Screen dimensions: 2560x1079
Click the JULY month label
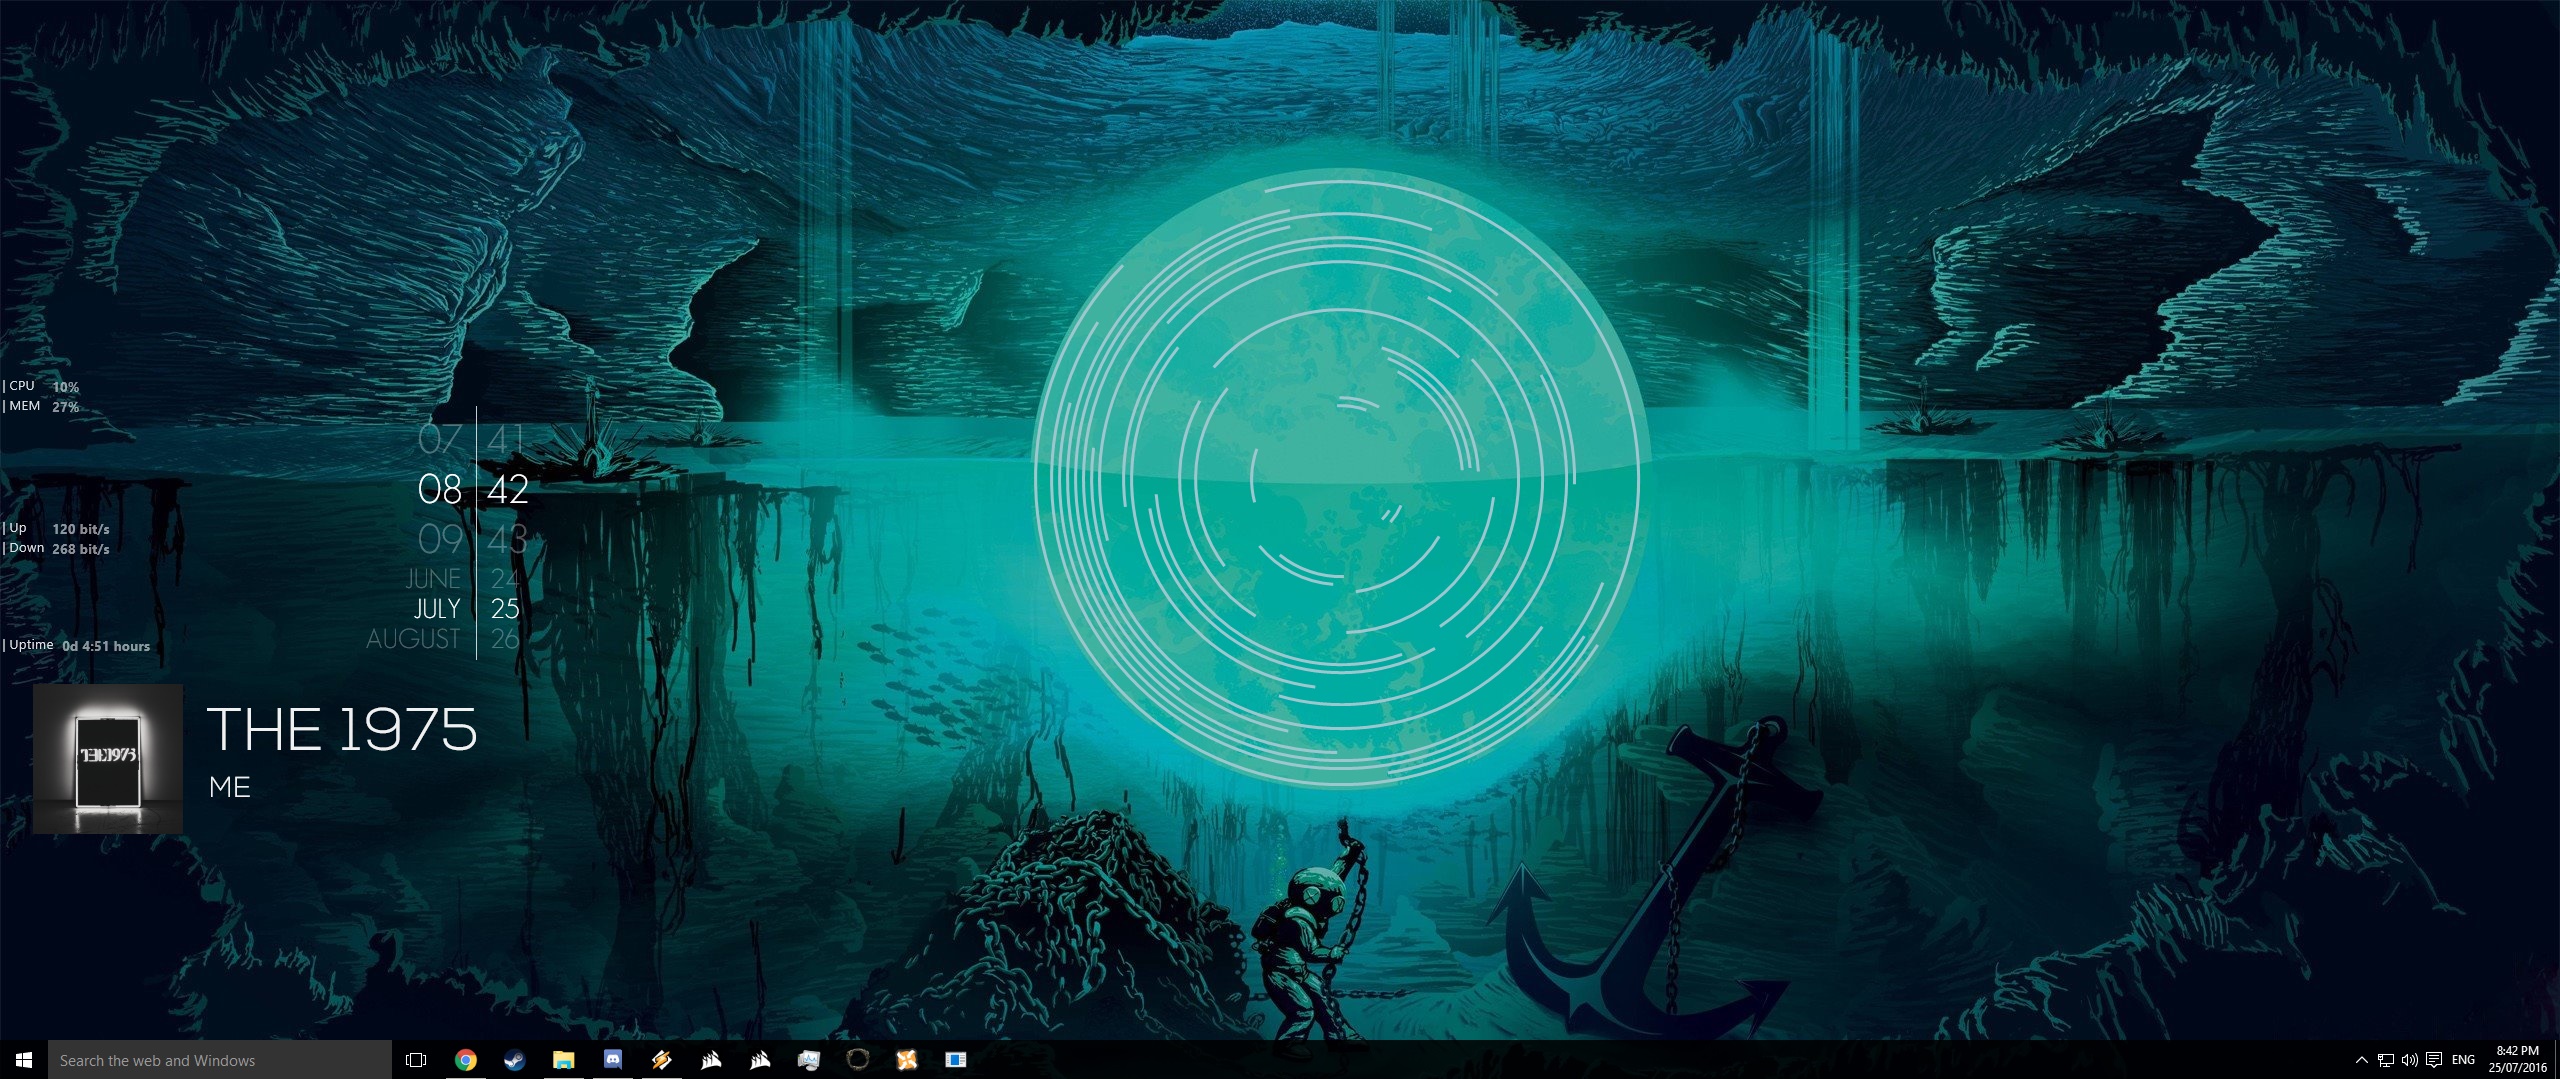437,608
